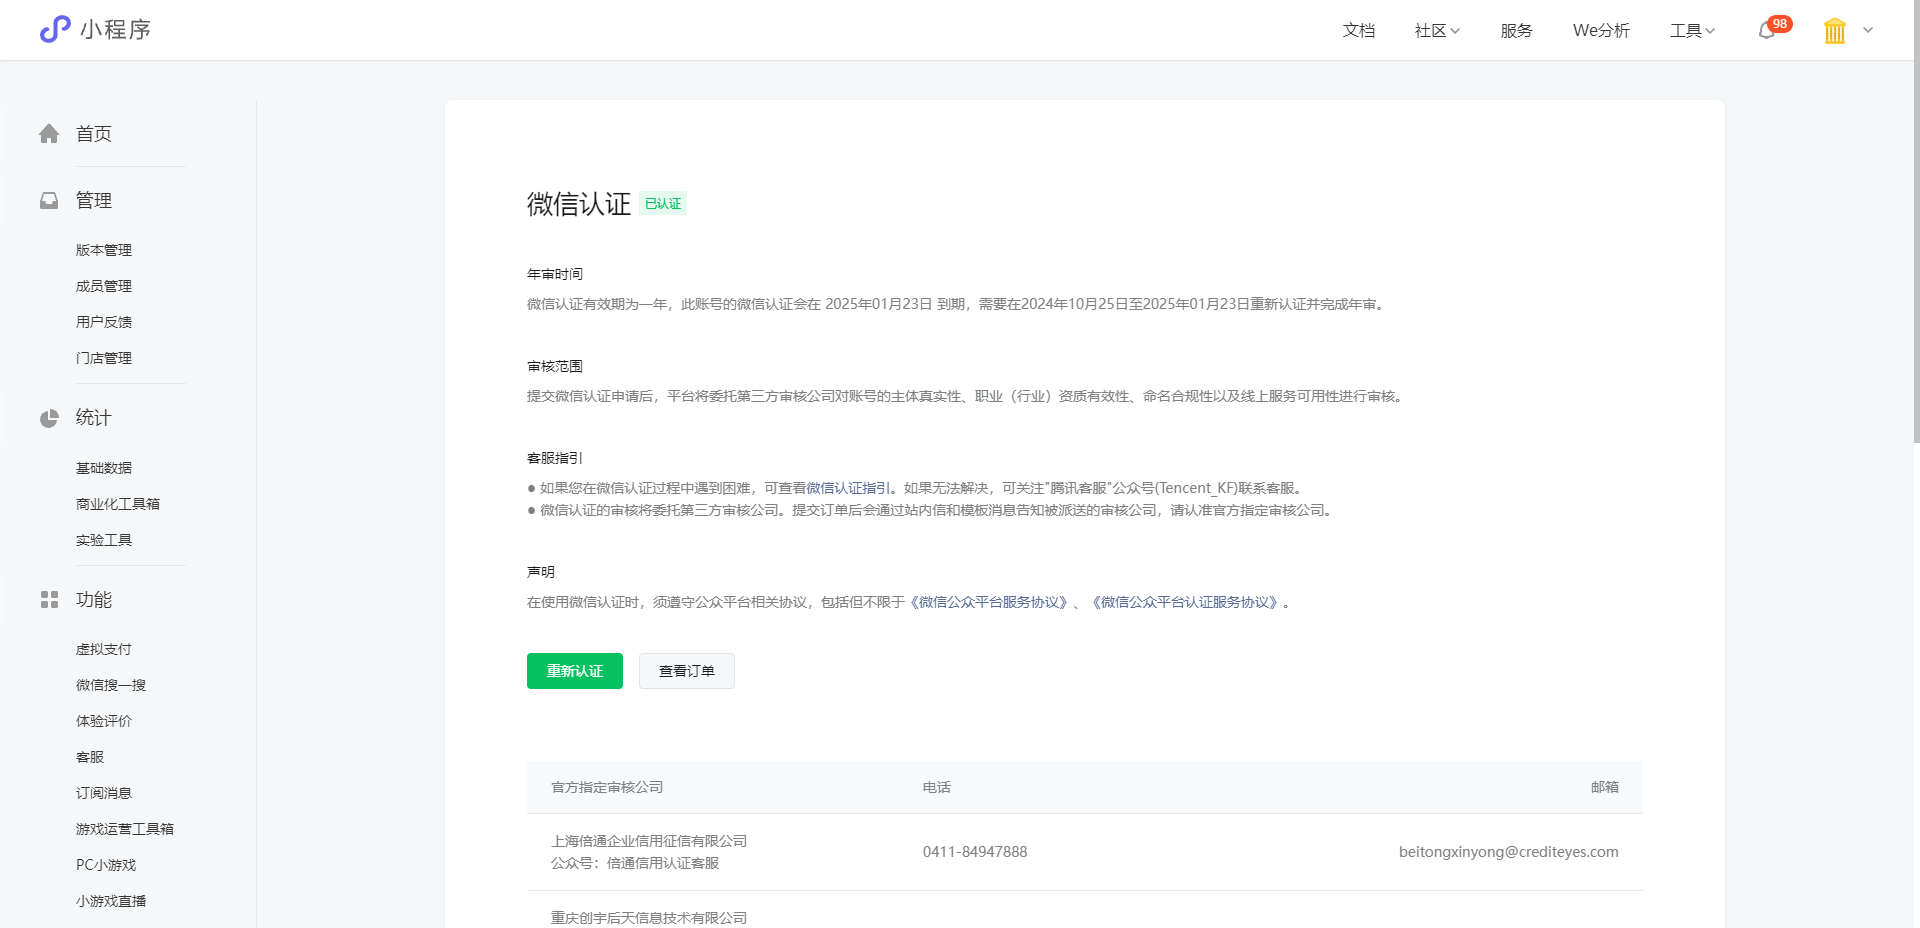Click 上海倍通企业信用征信有限公司 company name

click(x=649, y=841)
